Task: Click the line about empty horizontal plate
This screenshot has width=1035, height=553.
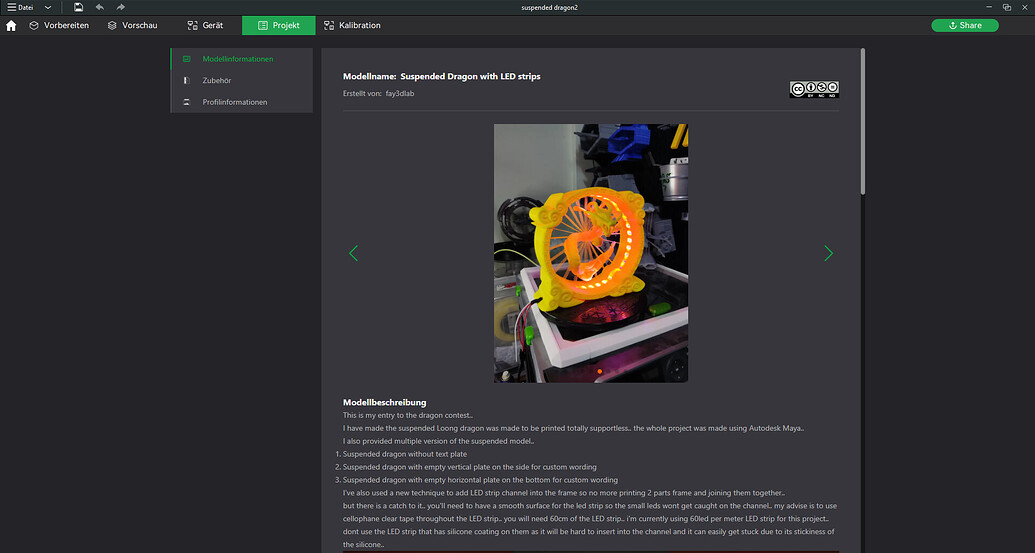Action: [480, 480]
